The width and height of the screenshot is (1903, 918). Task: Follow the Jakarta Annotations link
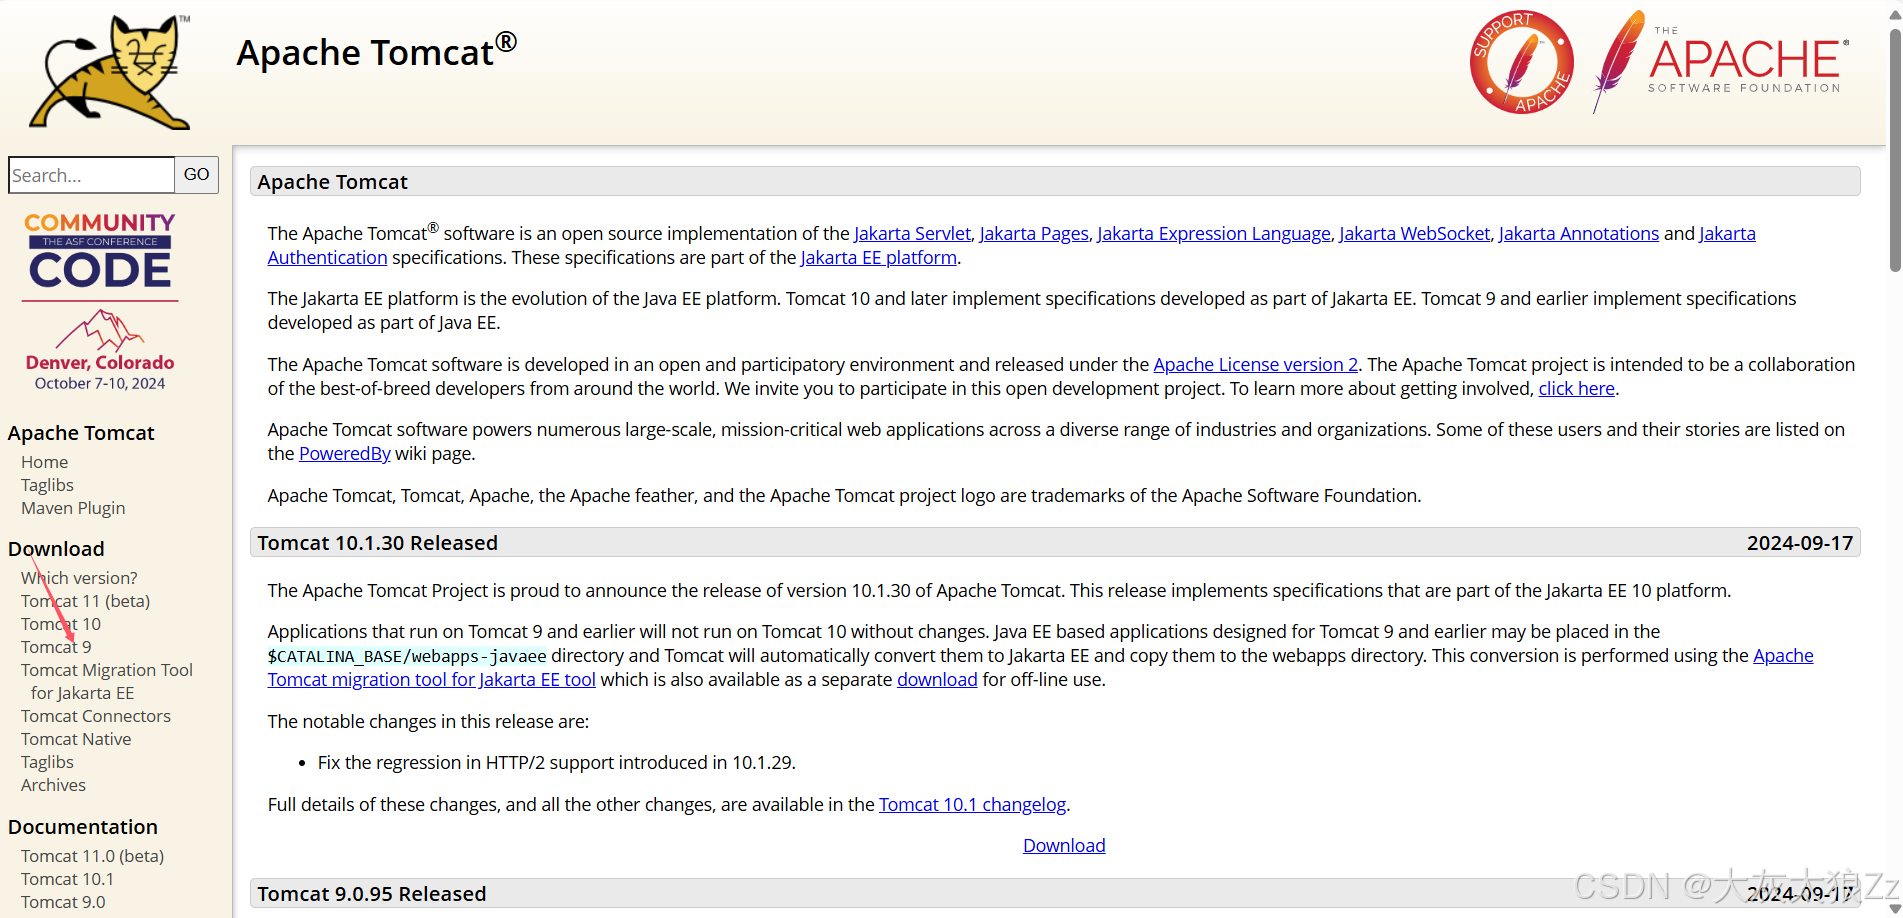click(x=1578, y=233)
